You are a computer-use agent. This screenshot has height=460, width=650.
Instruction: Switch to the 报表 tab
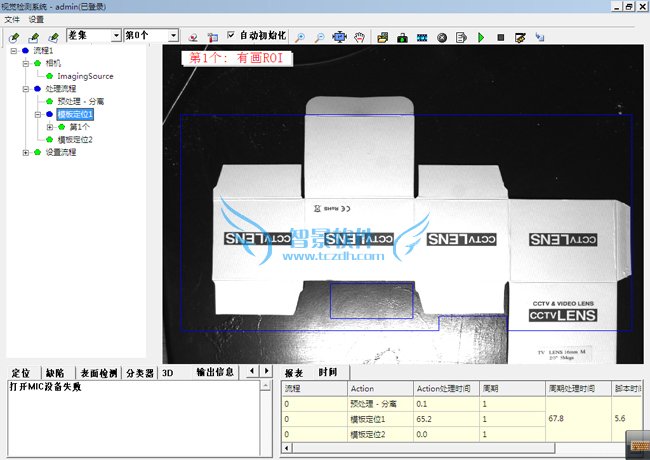click(293, 372)
